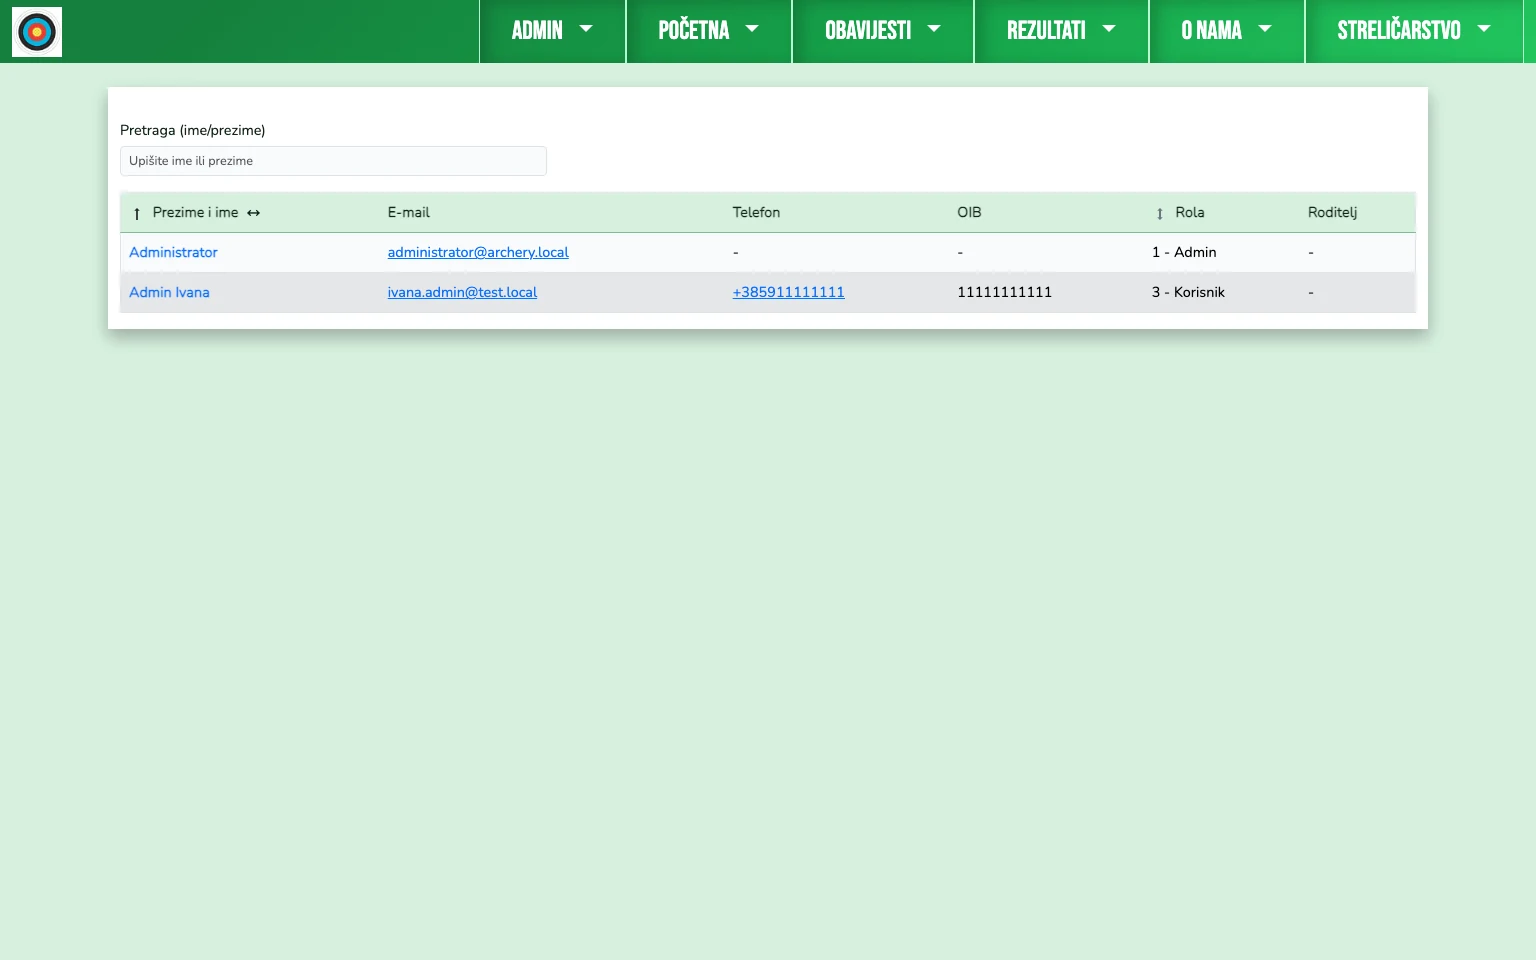Click the ivana.admin@test.local email link

(462, 292)
